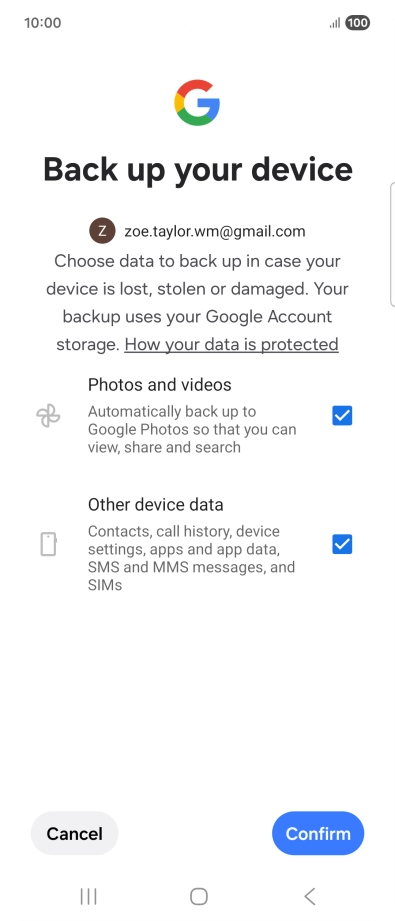Uncheck Photos and videos backup checkbox

(x=342, y=416)
